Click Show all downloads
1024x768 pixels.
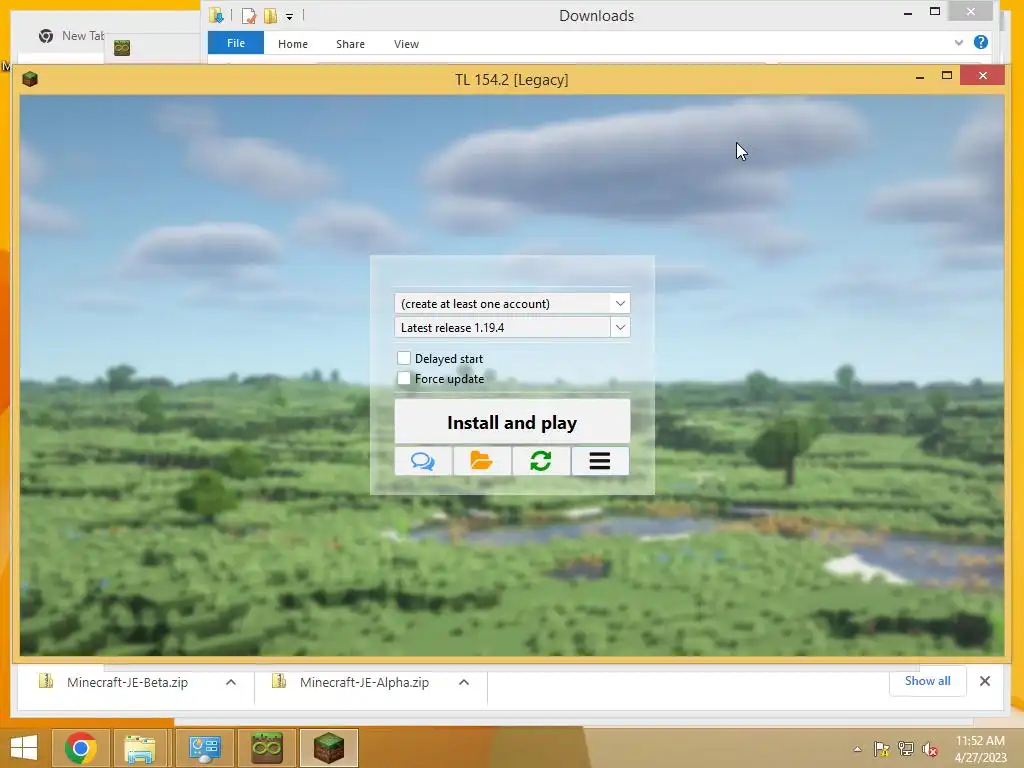point(927,681)
